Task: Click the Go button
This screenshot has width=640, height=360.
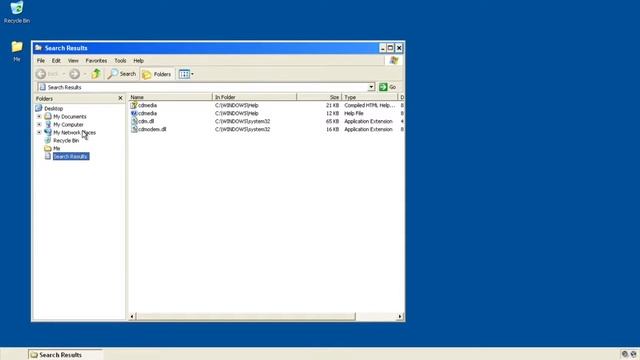Action: pos(388,87)
